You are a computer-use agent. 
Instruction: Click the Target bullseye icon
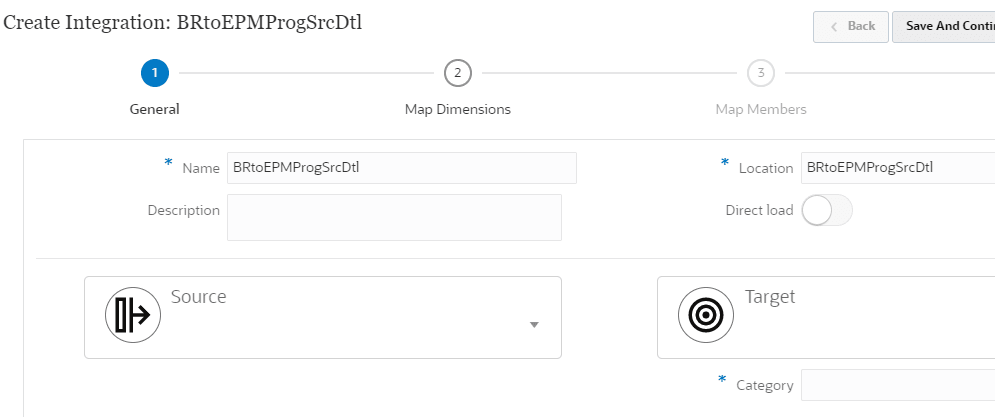(706, 315)
